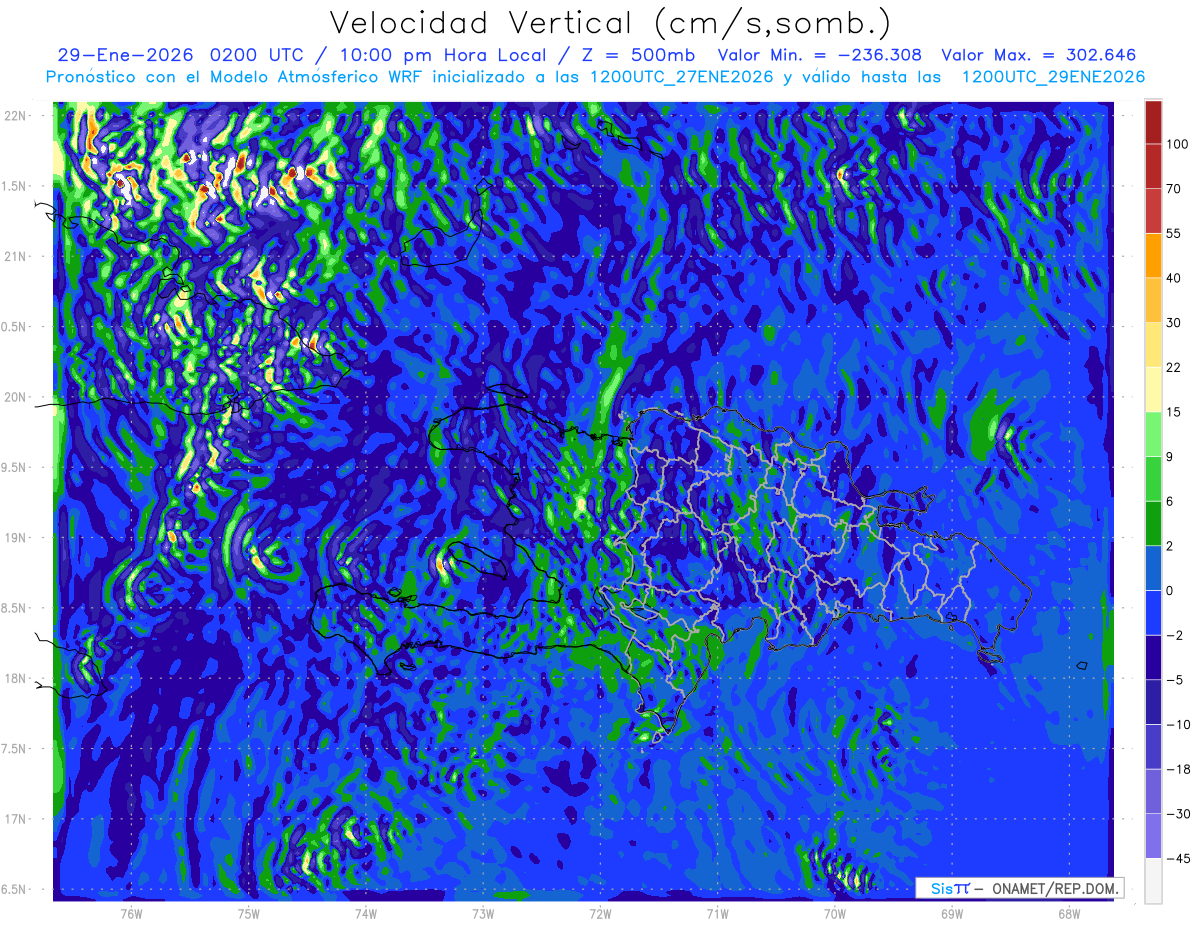Pick the pale yellow swatch between 15 and 22

(1153, 389)
